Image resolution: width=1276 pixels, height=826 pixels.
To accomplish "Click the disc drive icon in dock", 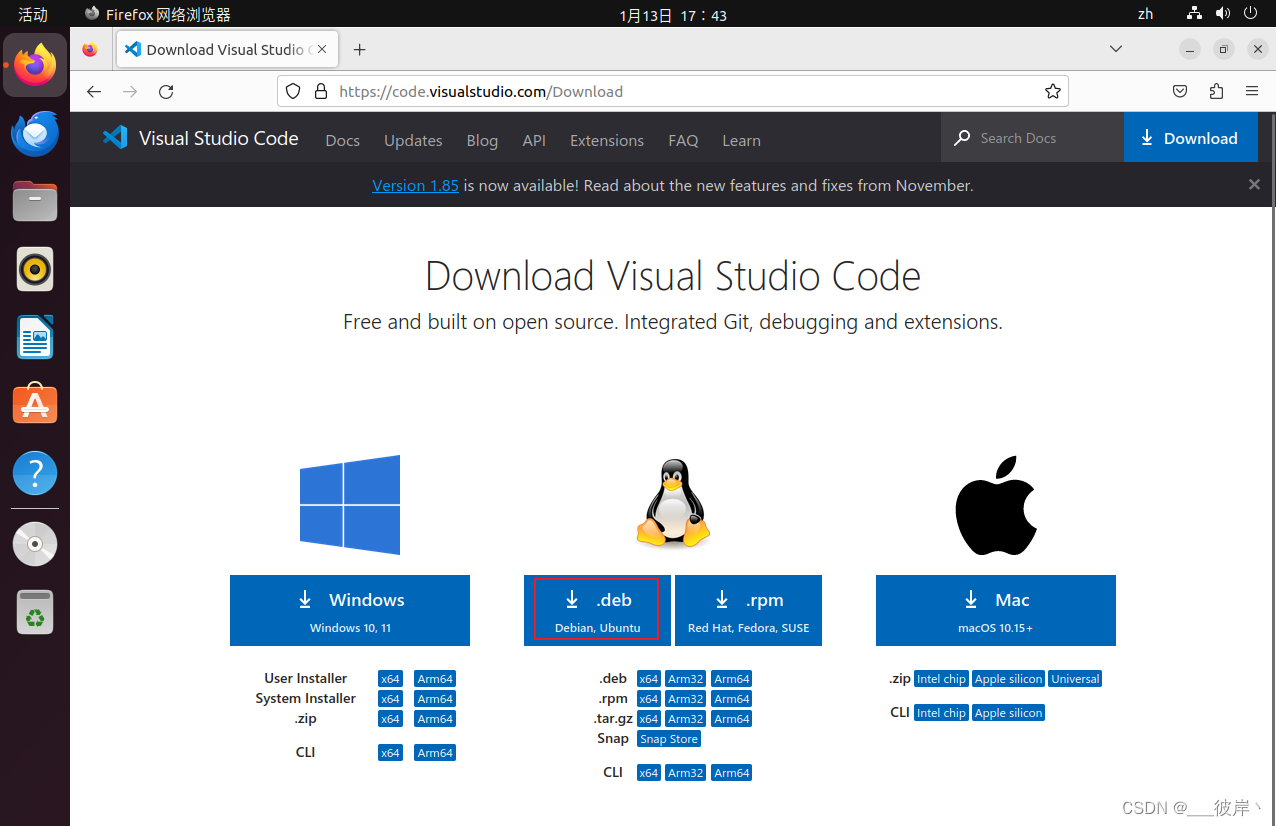I will click(x=35, y=544).
